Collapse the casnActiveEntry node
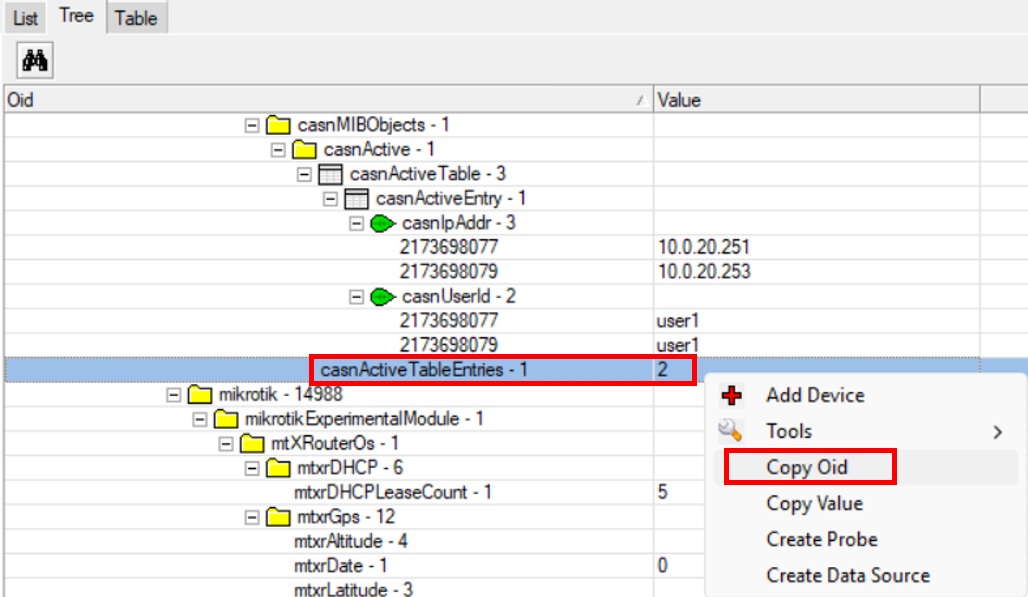This screenshot has height=597, width=1028. (331, 199)
